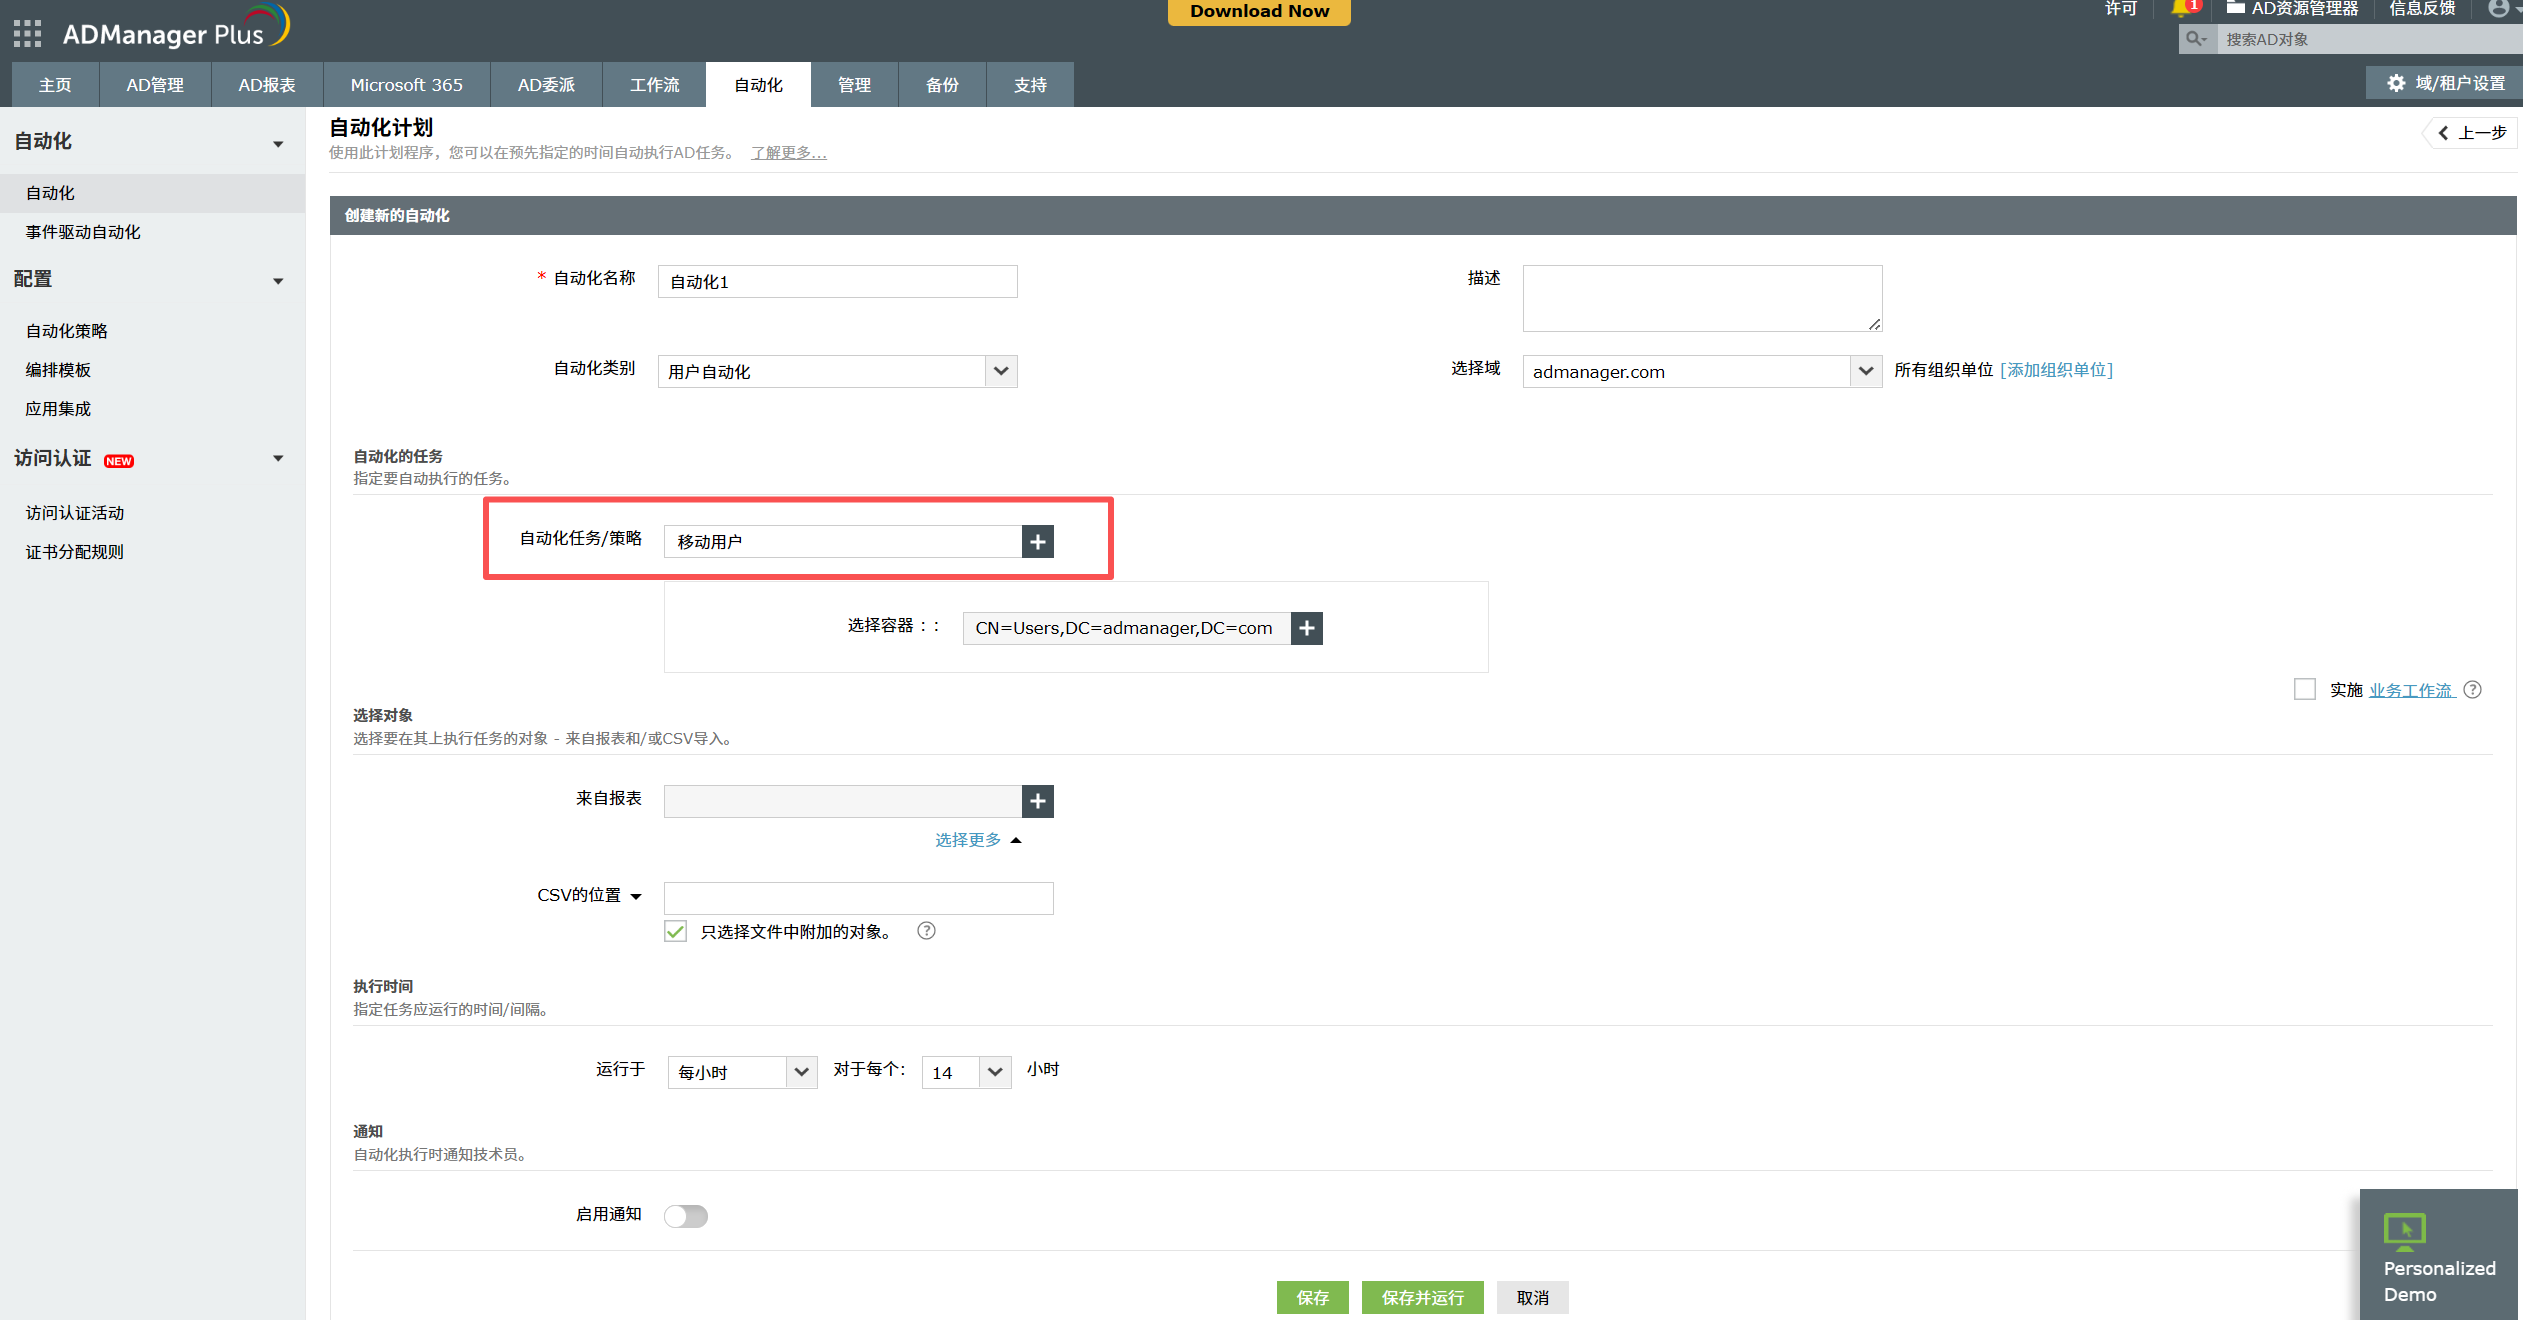The image size is (2523, 1320).
Task: Switch to the Microsoft 365 tab
Action: point(406,85)
